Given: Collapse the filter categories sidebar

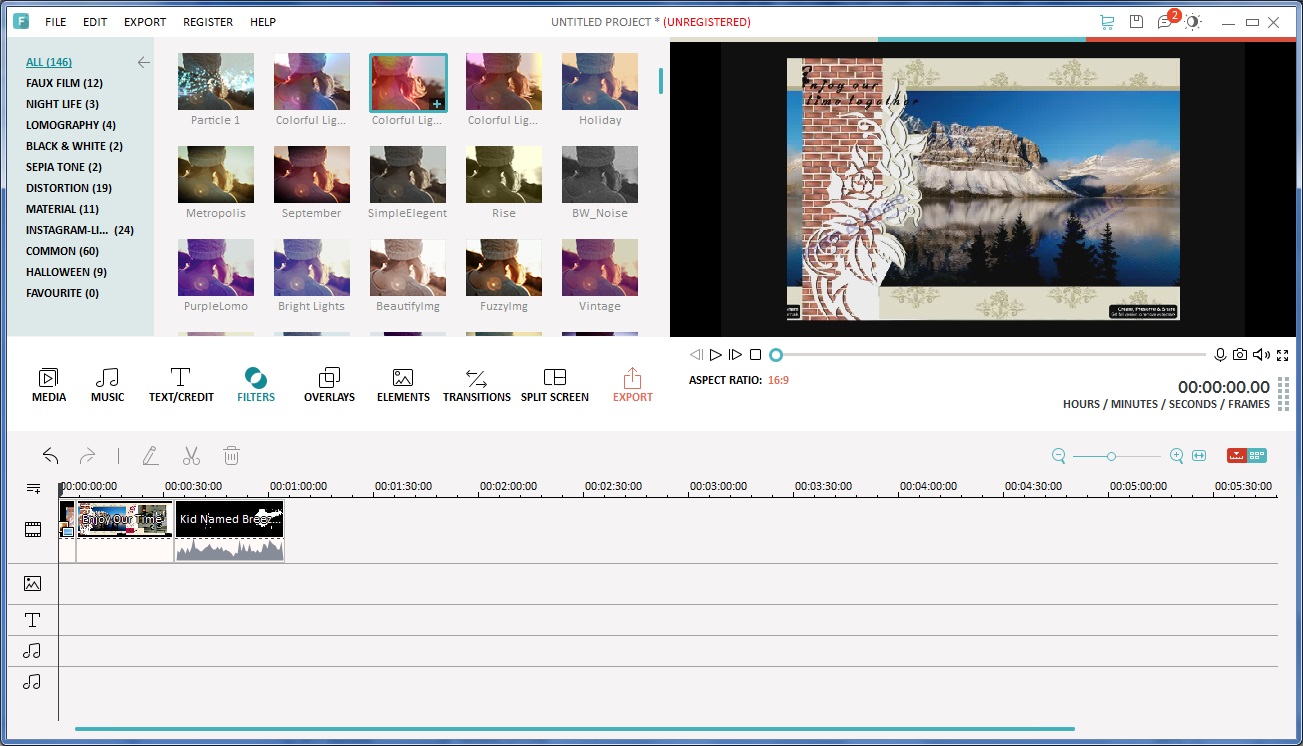Looking at the screenshot, I should point(143,62).
